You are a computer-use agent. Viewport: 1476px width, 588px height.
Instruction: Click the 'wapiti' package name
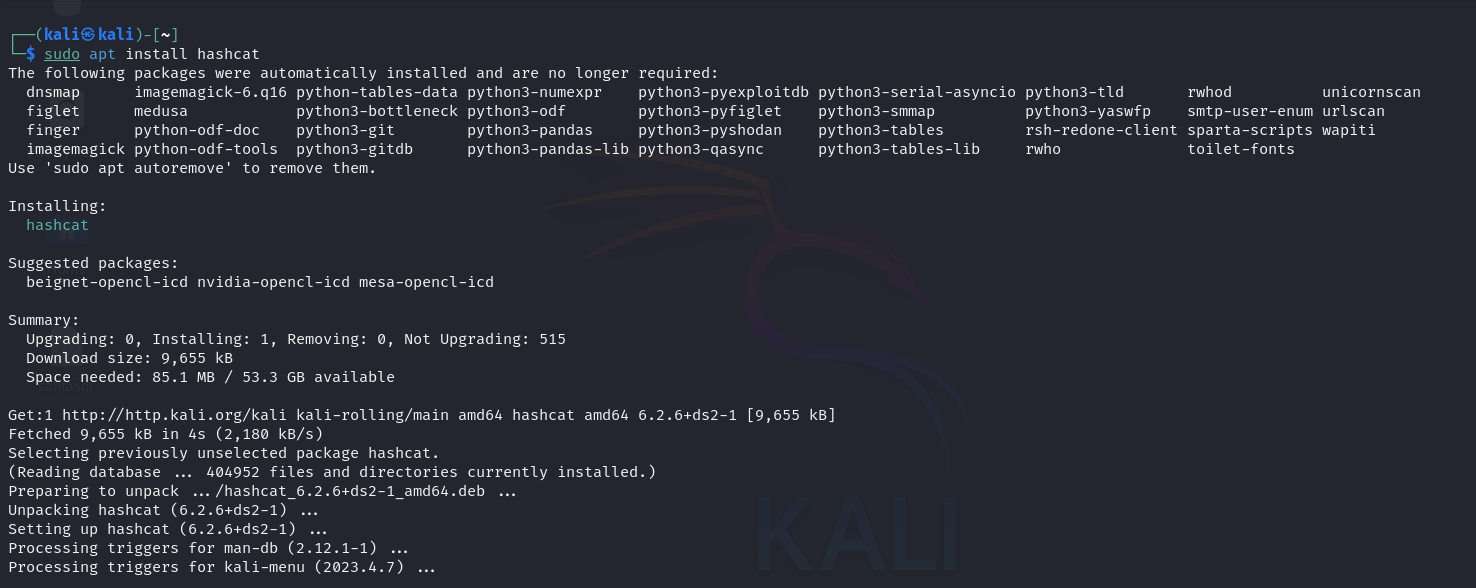(1349, 130)
